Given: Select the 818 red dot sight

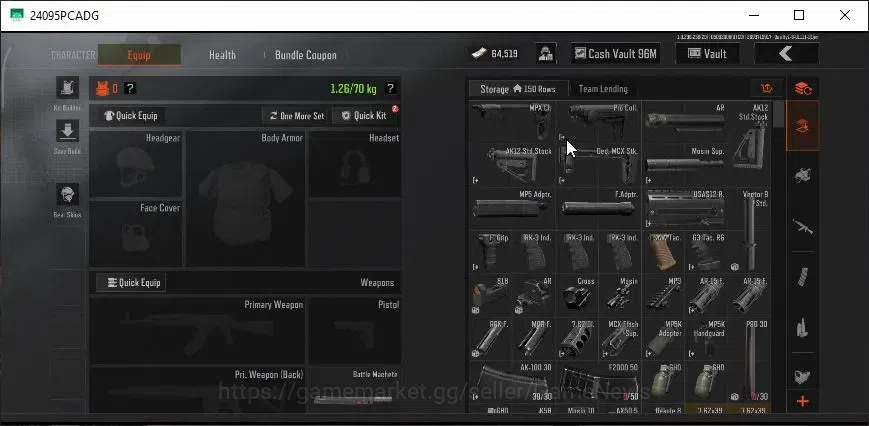Looking at the screenshot, I should 491,296.
